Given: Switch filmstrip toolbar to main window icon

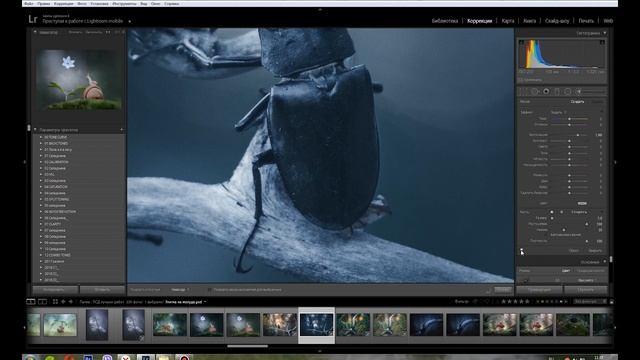Looking at the screenshot, I should pyautogui.click(x=31, y=302).
